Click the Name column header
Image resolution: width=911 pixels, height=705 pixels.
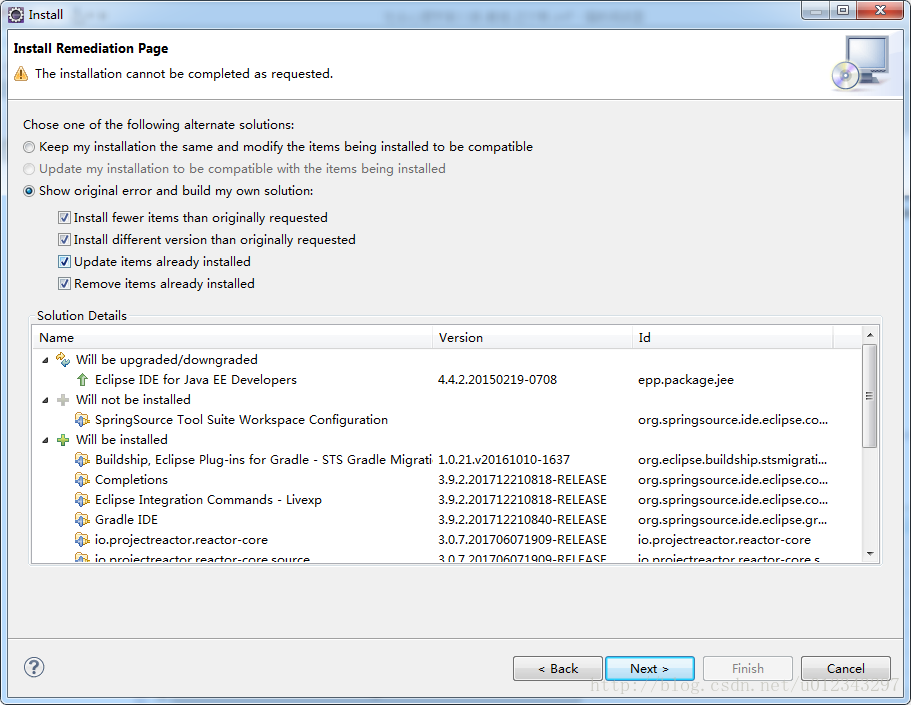click(x=232, y=338)
